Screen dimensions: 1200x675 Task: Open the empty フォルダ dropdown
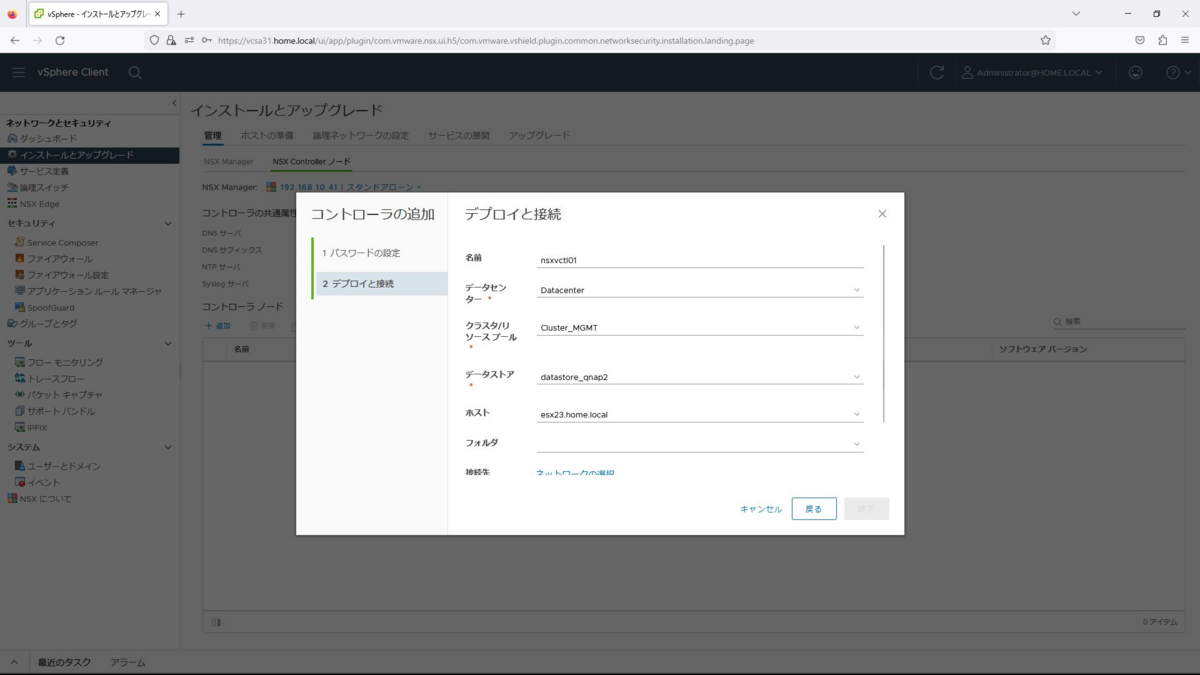coord(700,444)
